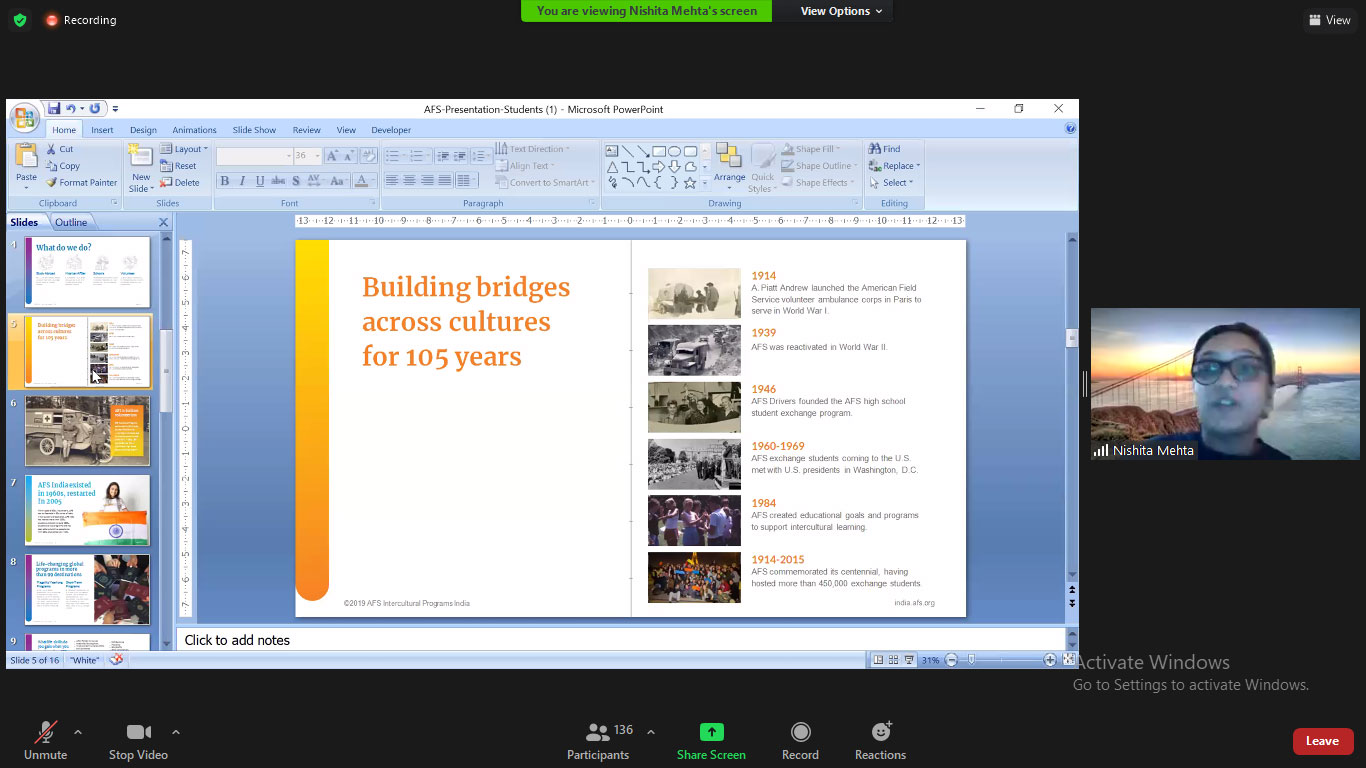Select the rectangle shape in Drawing gallery
Image resolution: width=1366 pixels, height=768 pixels.
(659, 151)
